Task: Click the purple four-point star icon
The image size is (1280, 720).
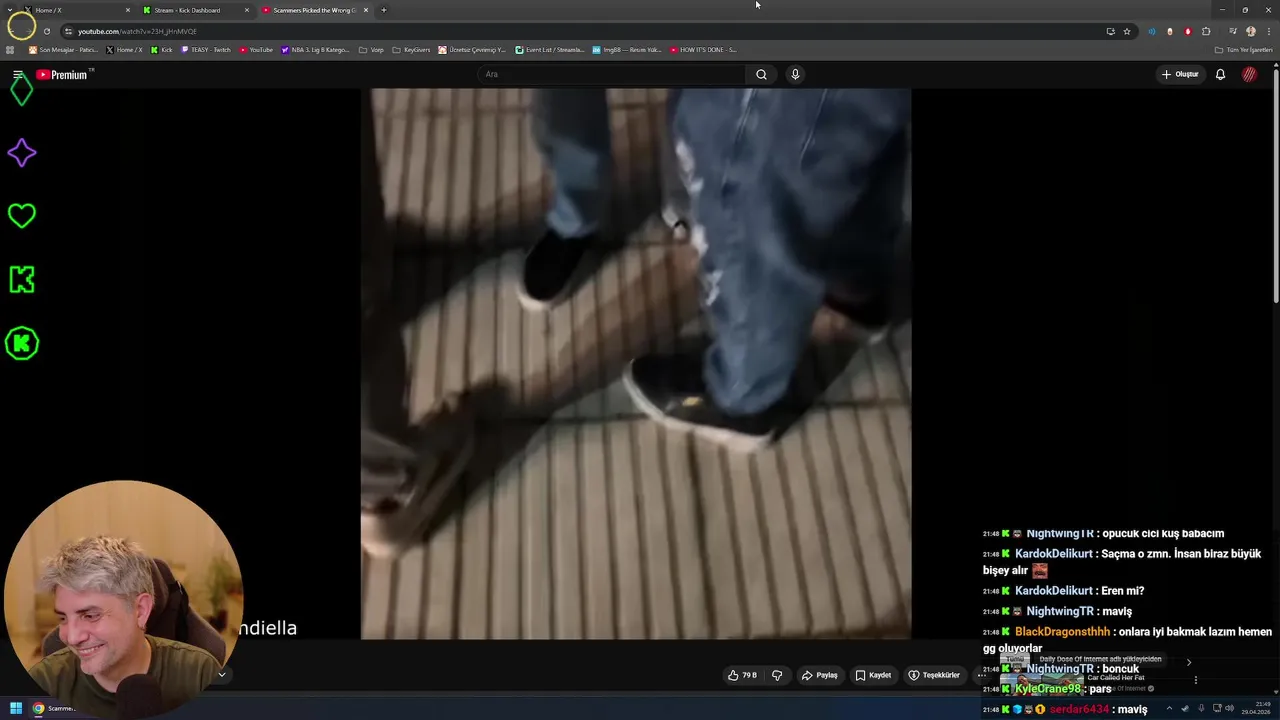Action: click(21, 153)
